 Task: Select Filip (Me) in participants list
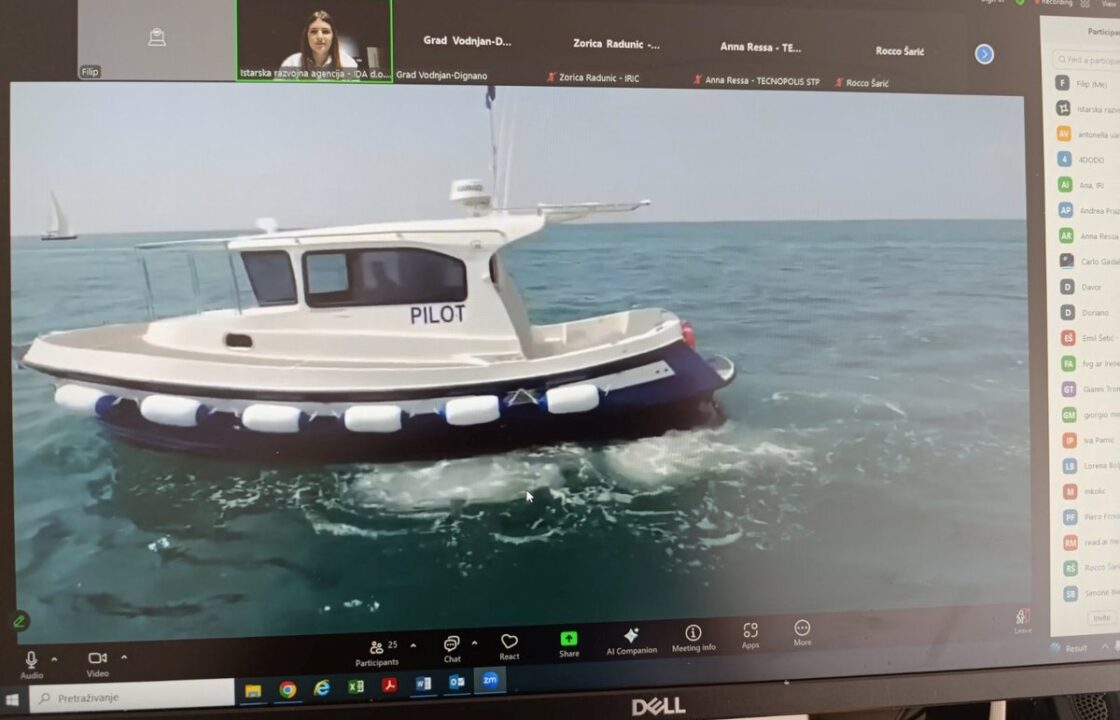[1087, 84]
